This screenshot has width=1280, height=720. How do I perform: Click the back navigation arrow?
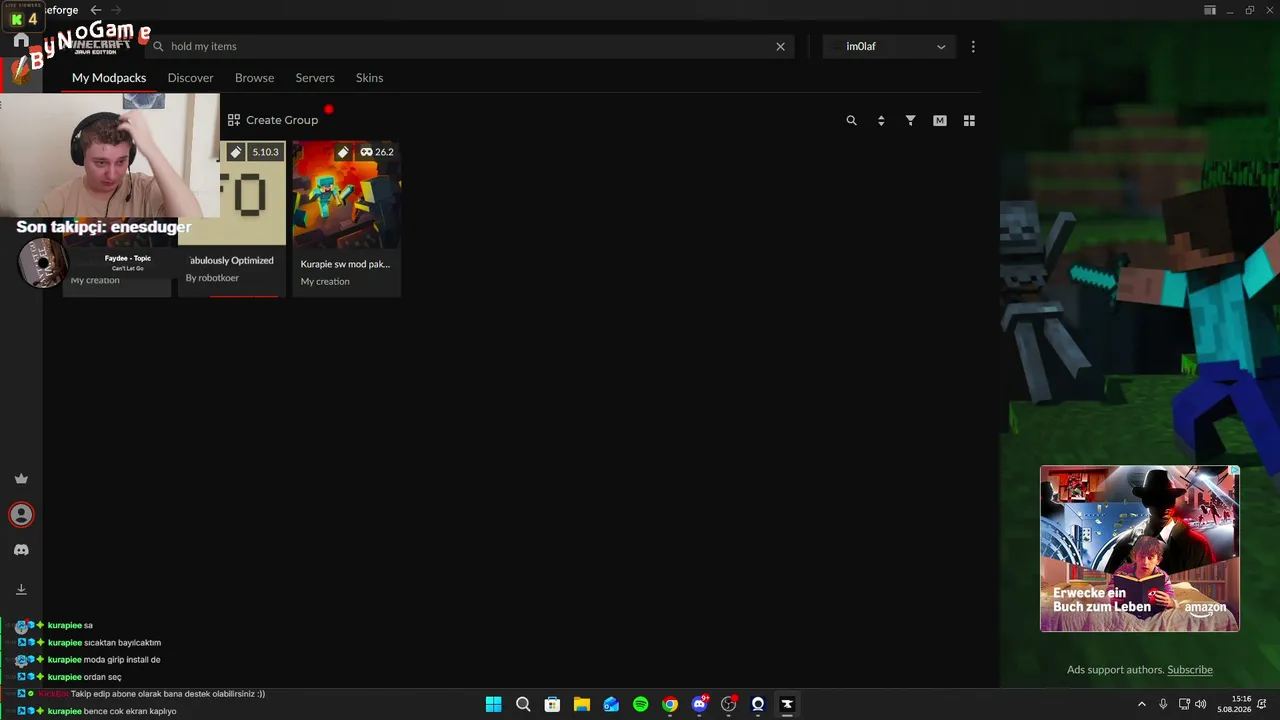point(96,10)
